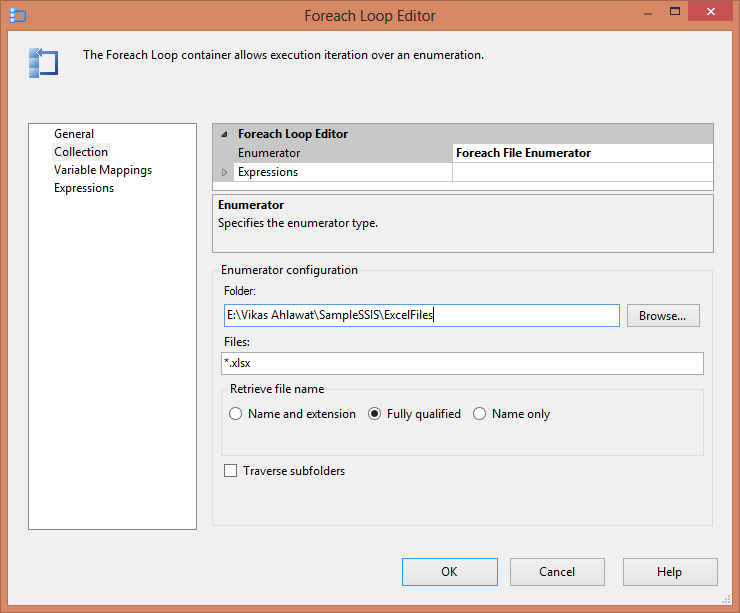Click the Help button at the bottom

coord(669,572)
